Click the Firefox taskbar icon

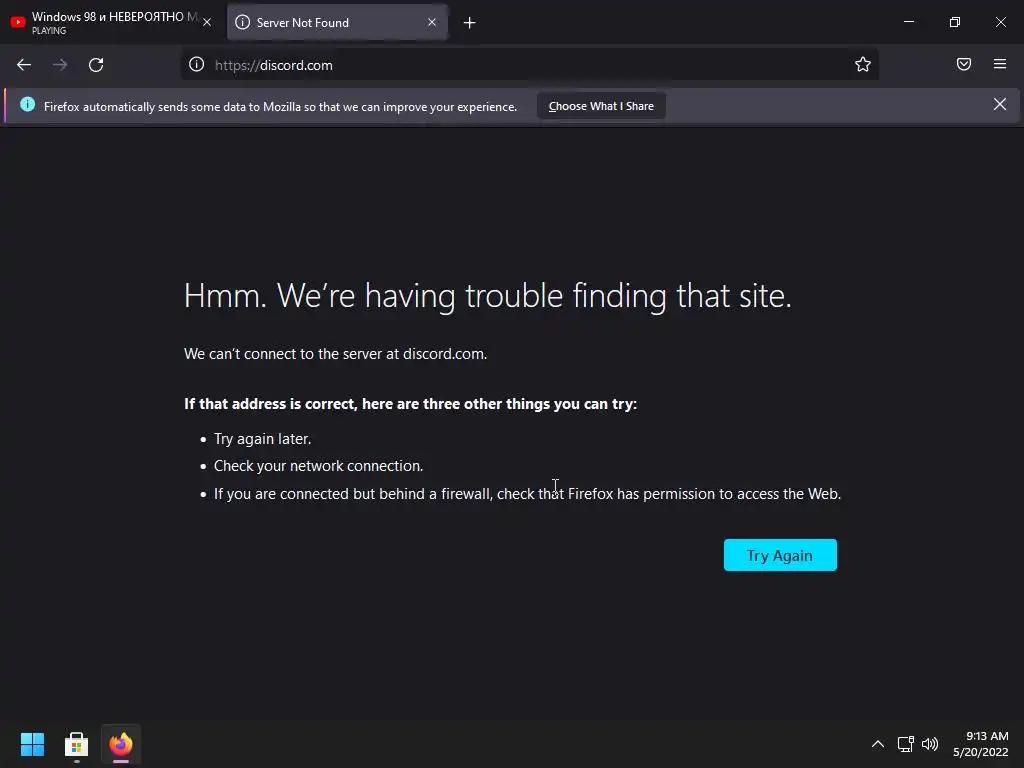click(x=121, y=744)
